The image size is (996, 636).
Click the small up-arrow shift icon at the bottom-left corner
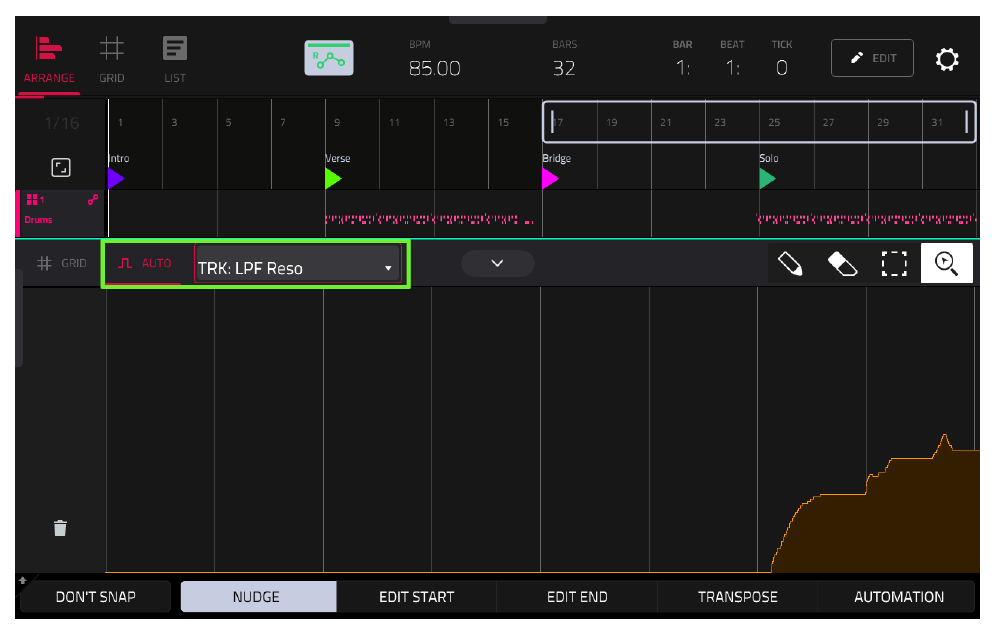(x=23, y=580)
